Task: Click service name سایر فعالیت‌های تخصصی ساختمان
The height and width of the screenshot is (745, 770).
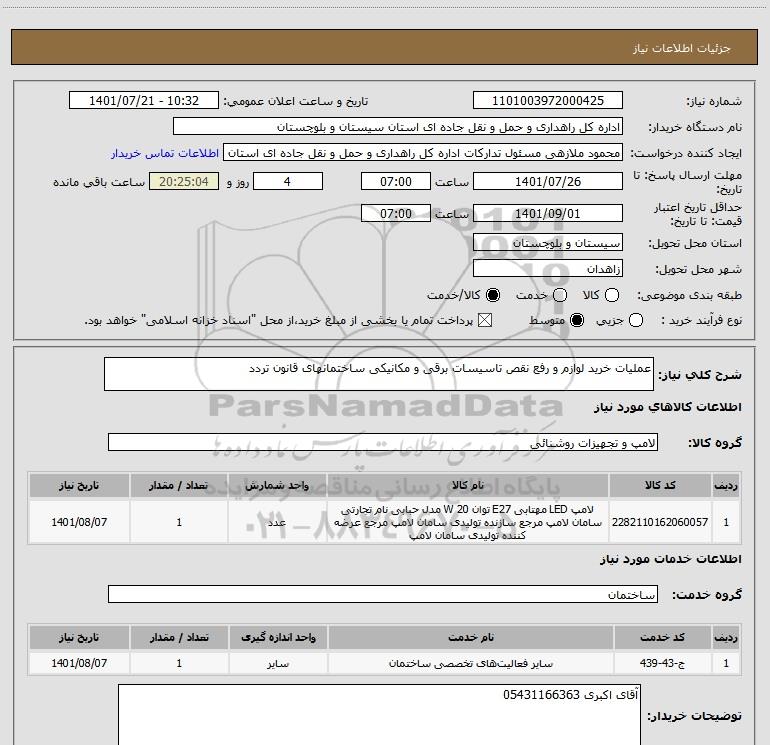Action: pyautogui.click(x=470, y=663)
